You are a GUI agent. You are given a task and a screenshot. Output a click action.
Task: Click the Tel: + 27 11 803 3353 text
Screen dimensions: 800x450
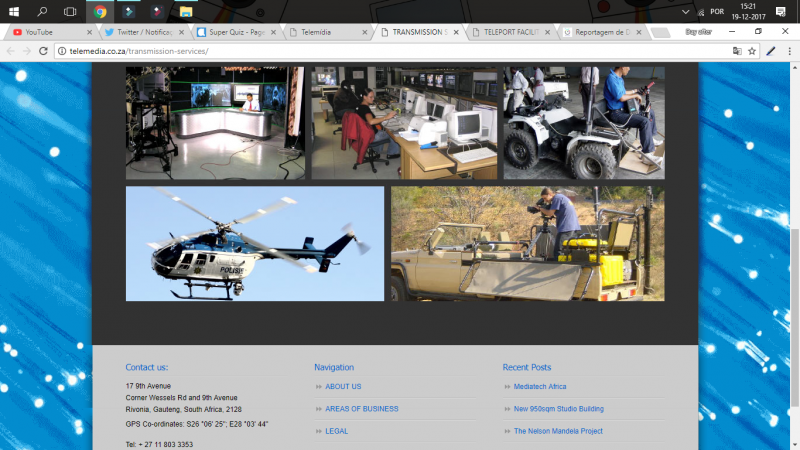[x=159, y=444]
